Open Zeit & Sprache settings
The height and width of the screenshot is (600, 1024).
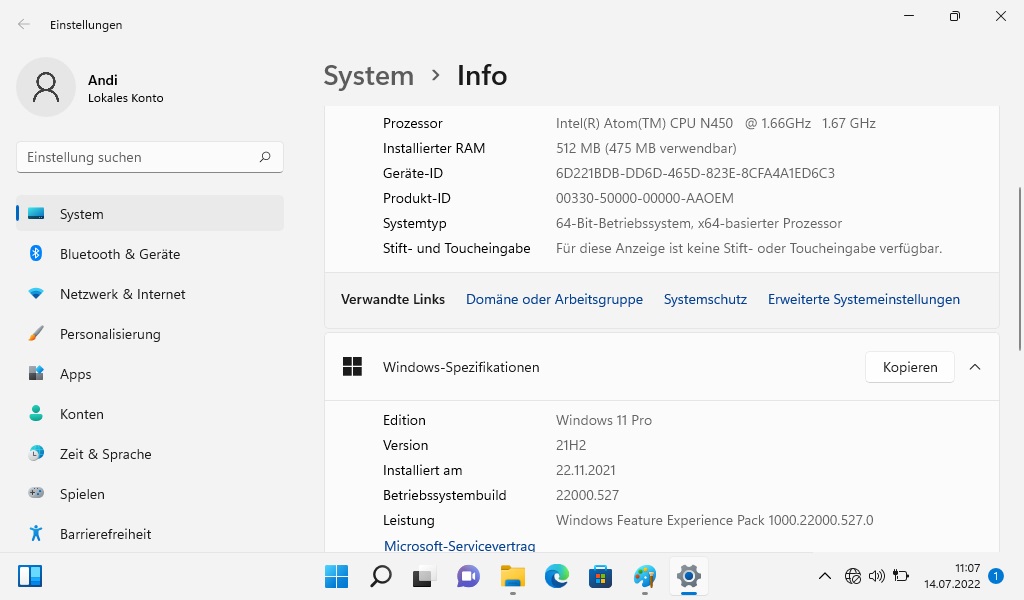(x=105, y=454)
